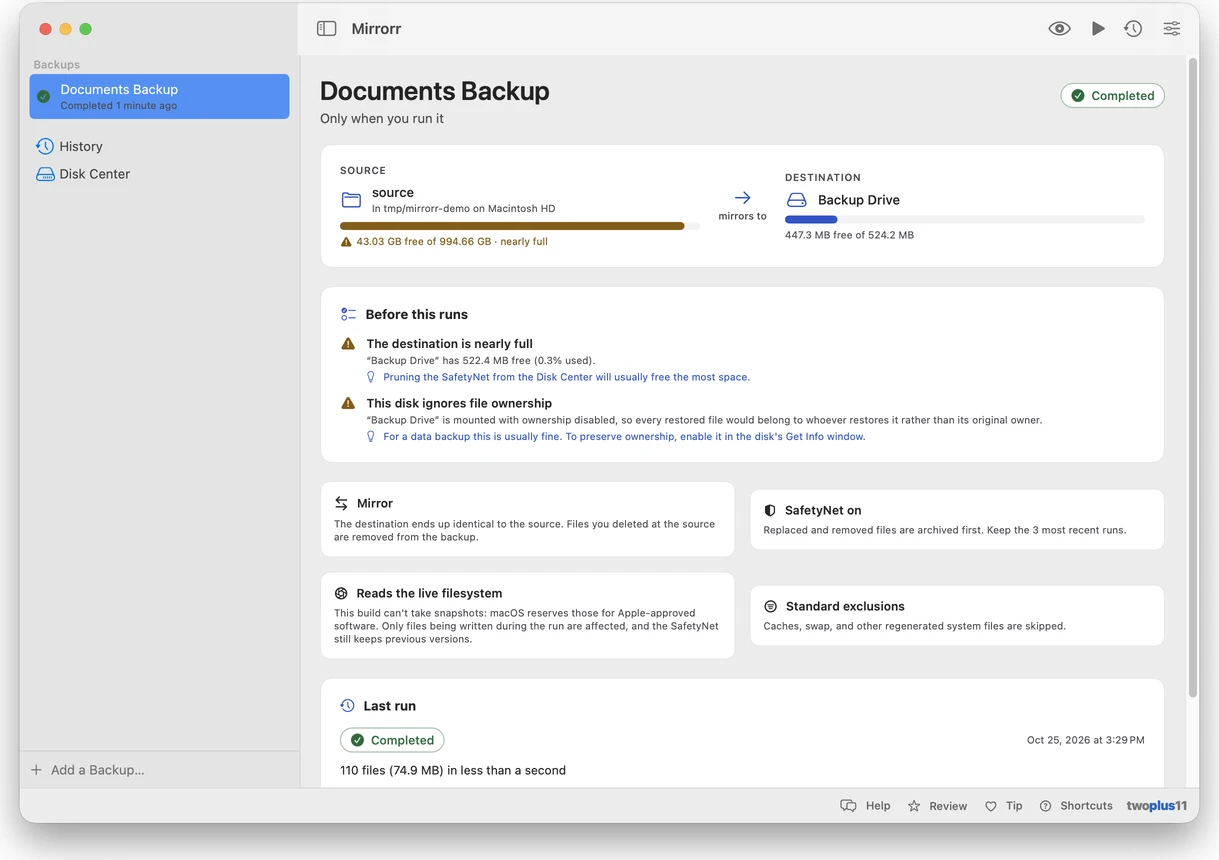
Task: Click the Last run clock icon
Action: click(347, 706)
